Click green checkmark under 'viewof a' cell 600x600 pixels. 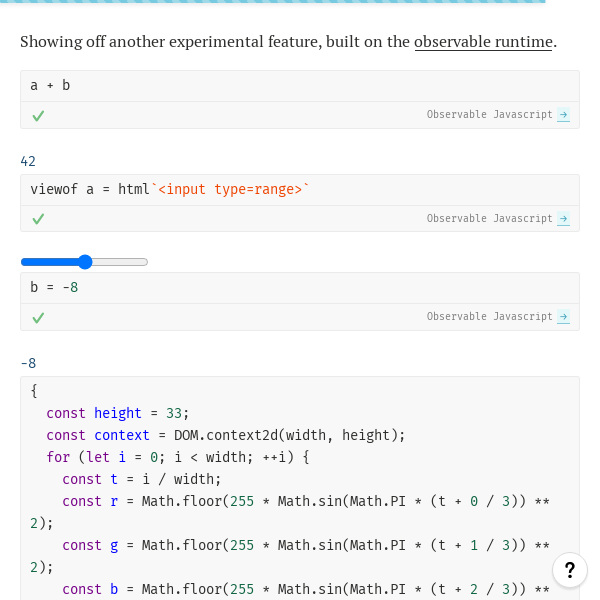[38, 219]
